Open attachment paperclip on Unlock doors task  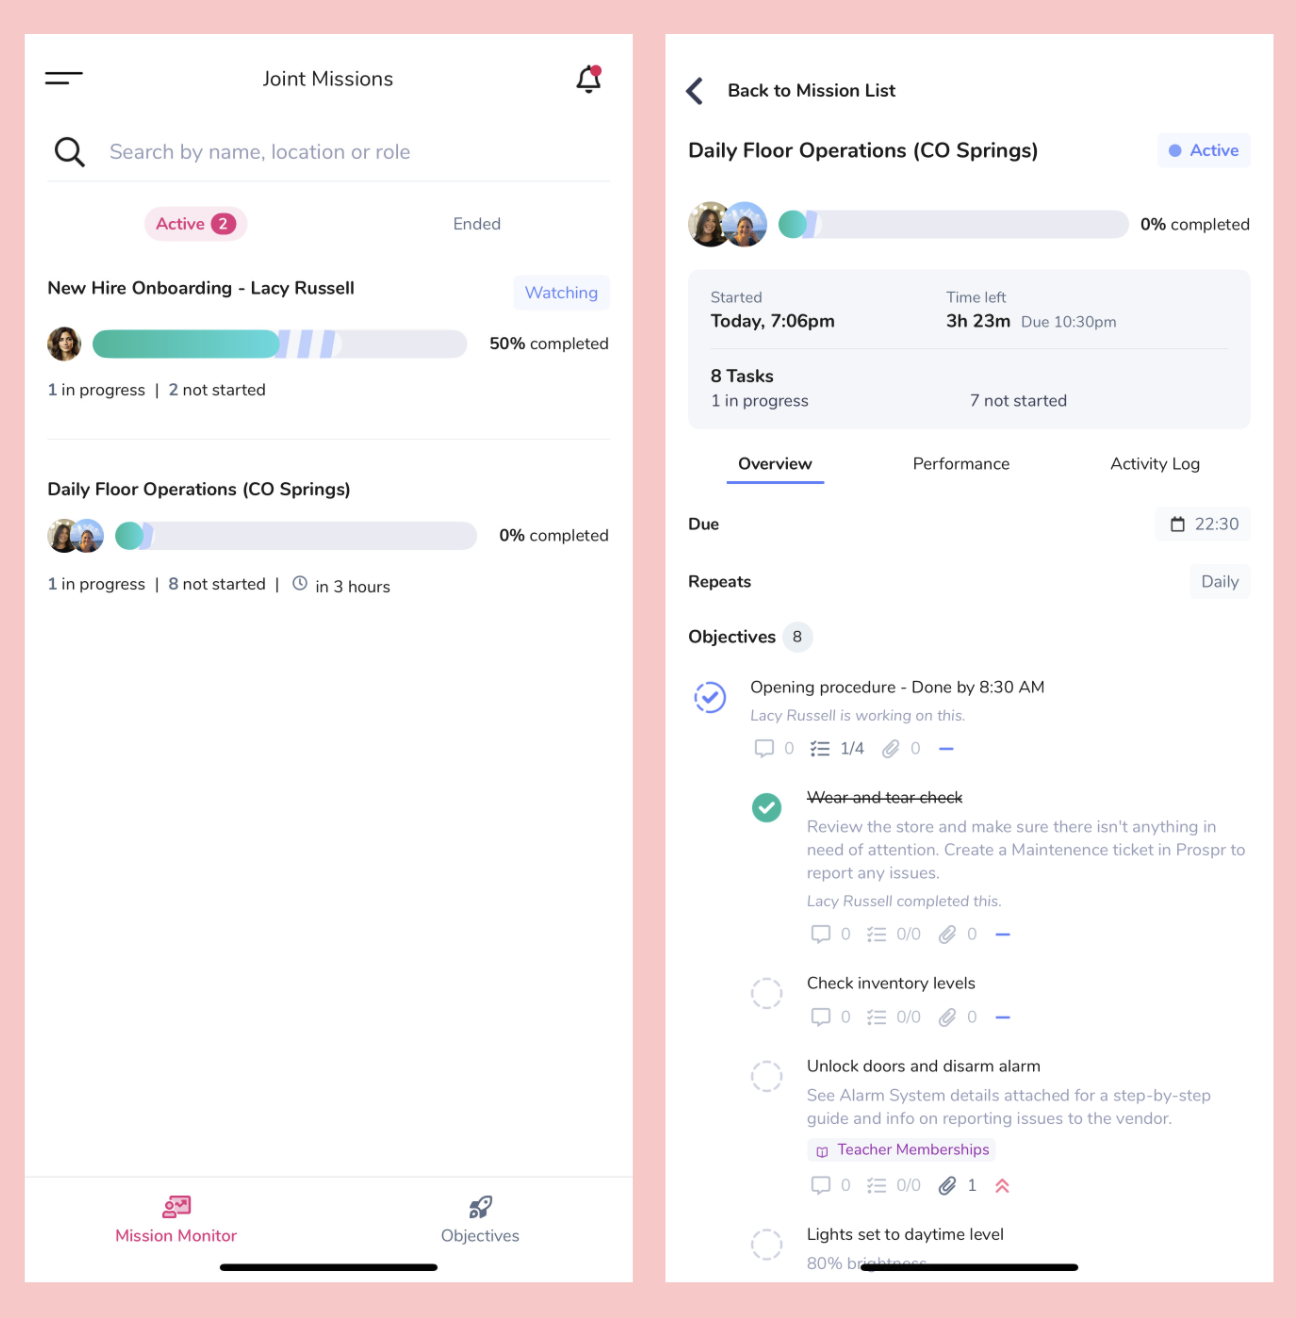point(947,1186)
